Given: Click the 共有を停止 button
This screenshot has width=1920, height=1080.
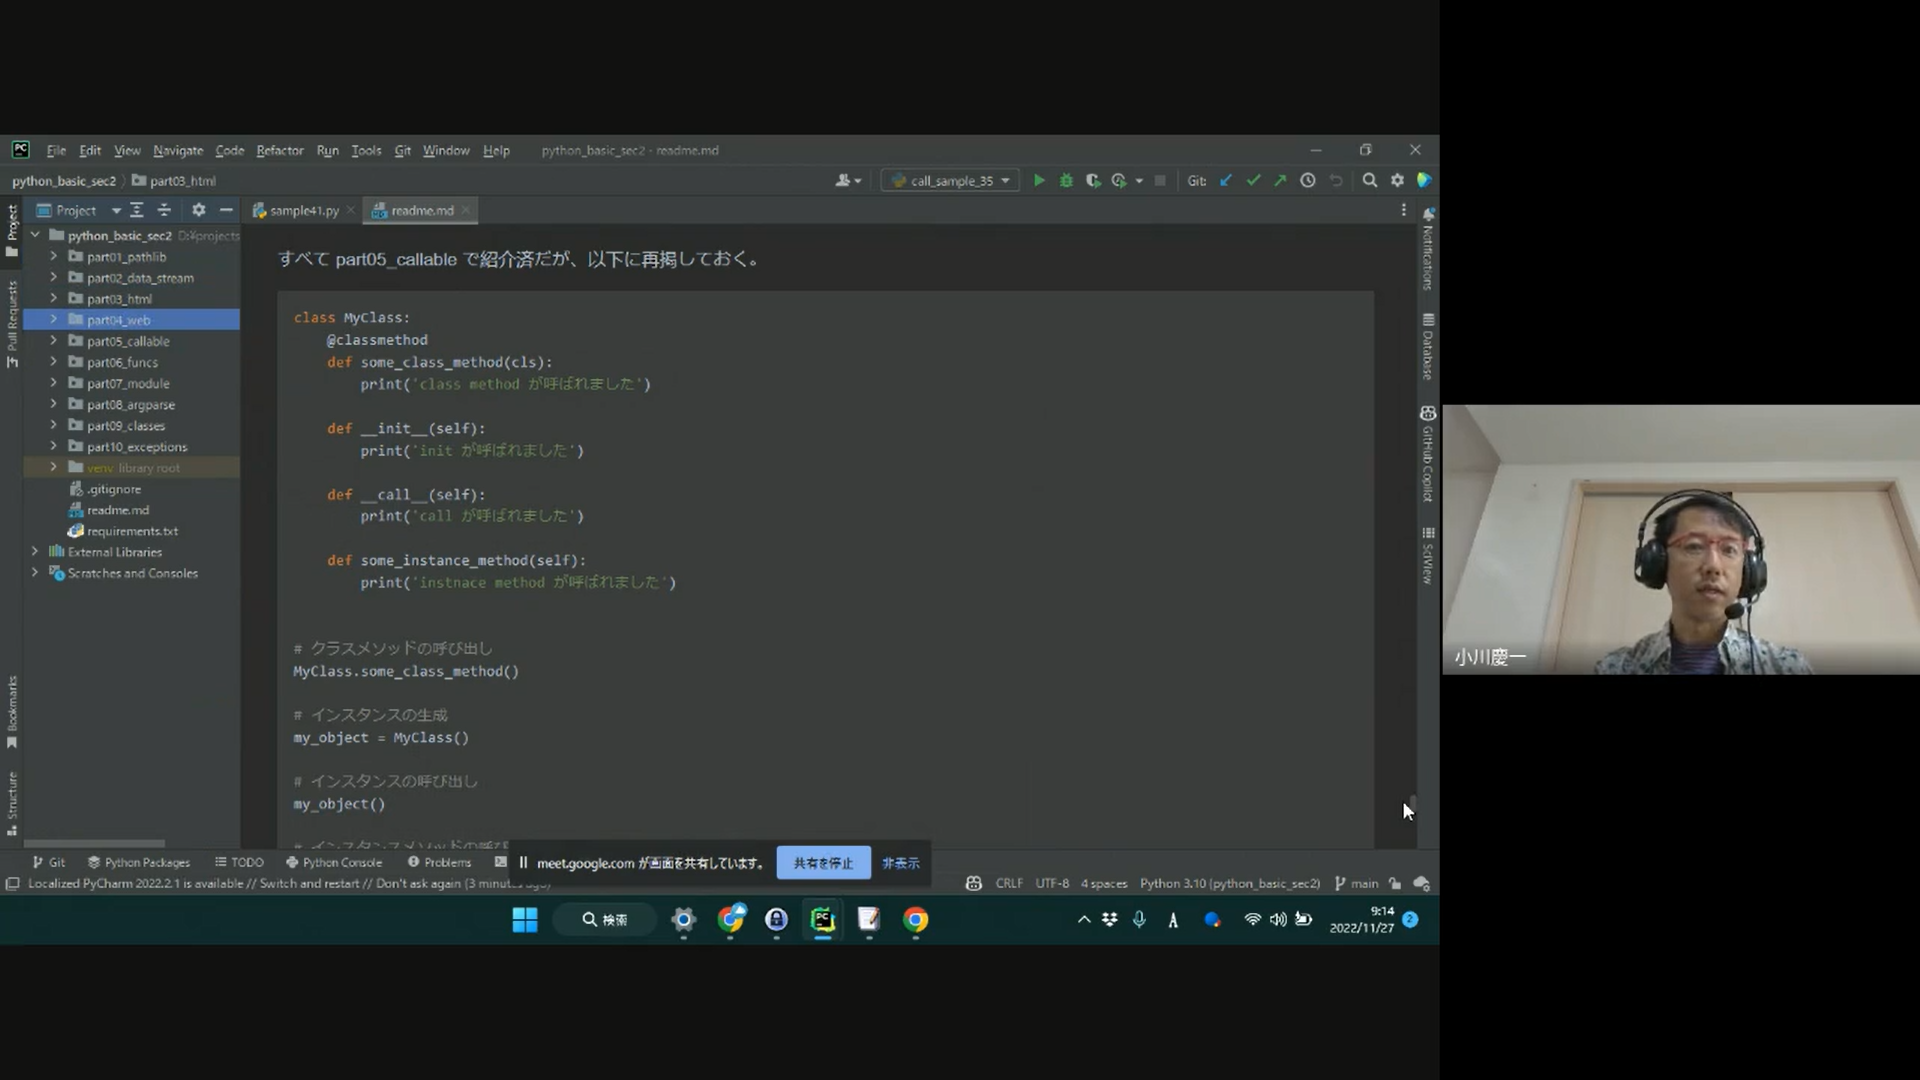Looking at the screenshot, I should (823, 863).
